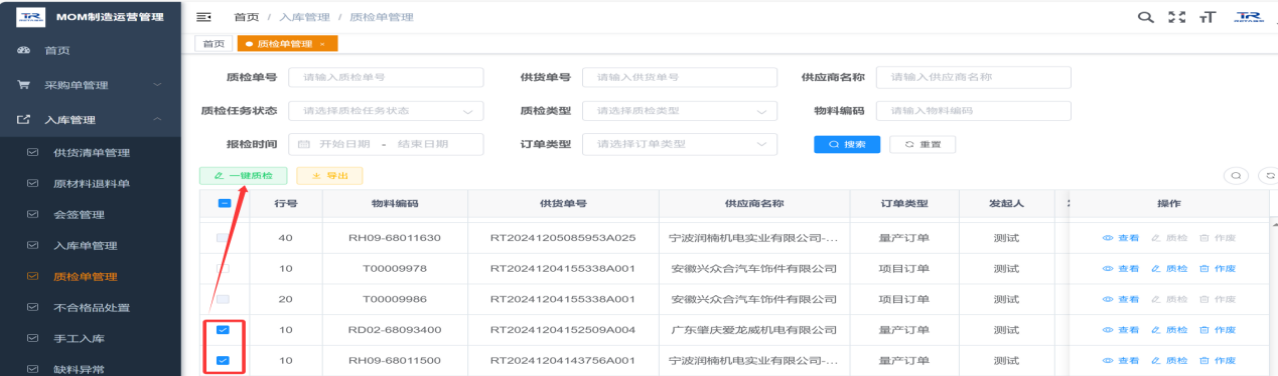The height and width of the screenshot is (376, 1278).
Task: Focus the 供应商名称 input field
Action: 973,77
